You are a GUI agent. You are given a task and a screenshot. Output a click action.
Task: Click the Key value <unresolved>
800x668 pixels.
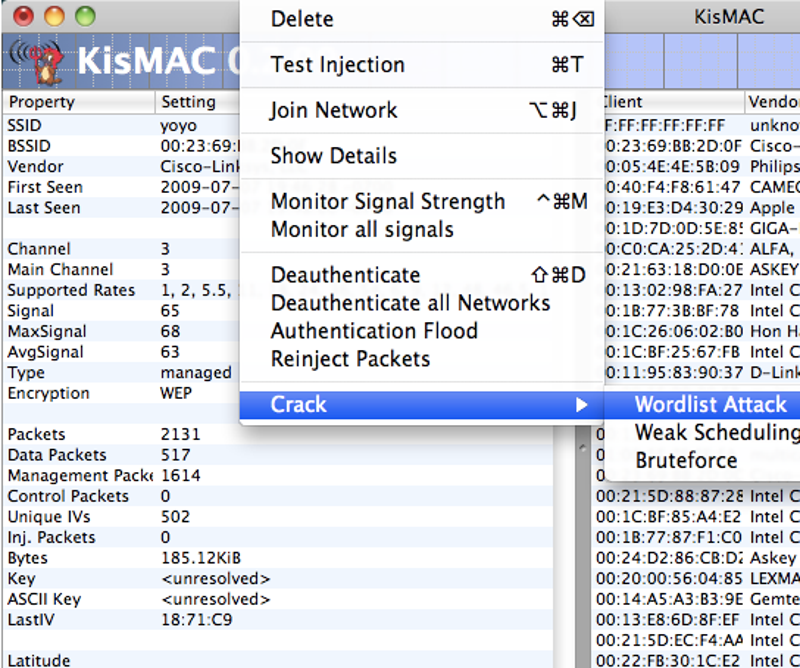click(215, 579)
